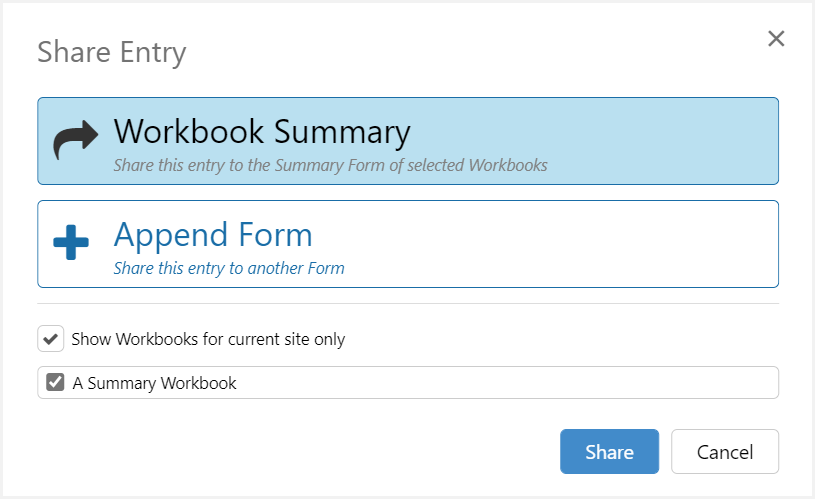The width and height of the screenshot is (815, 499).
Task: Select the Workbook Summary heading
Action: (262, 132)
